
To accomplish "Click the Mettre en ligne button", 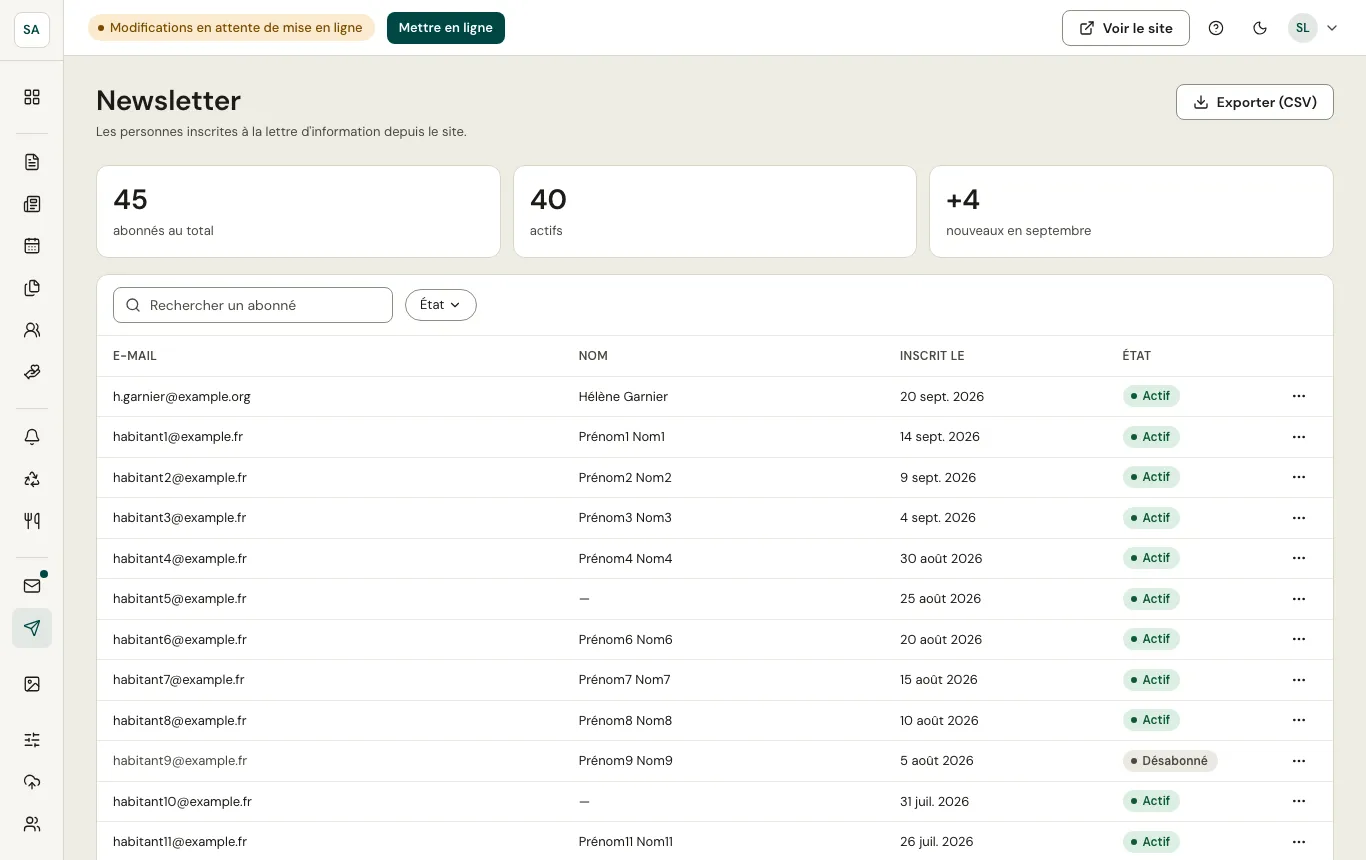I will coord(446,28).
